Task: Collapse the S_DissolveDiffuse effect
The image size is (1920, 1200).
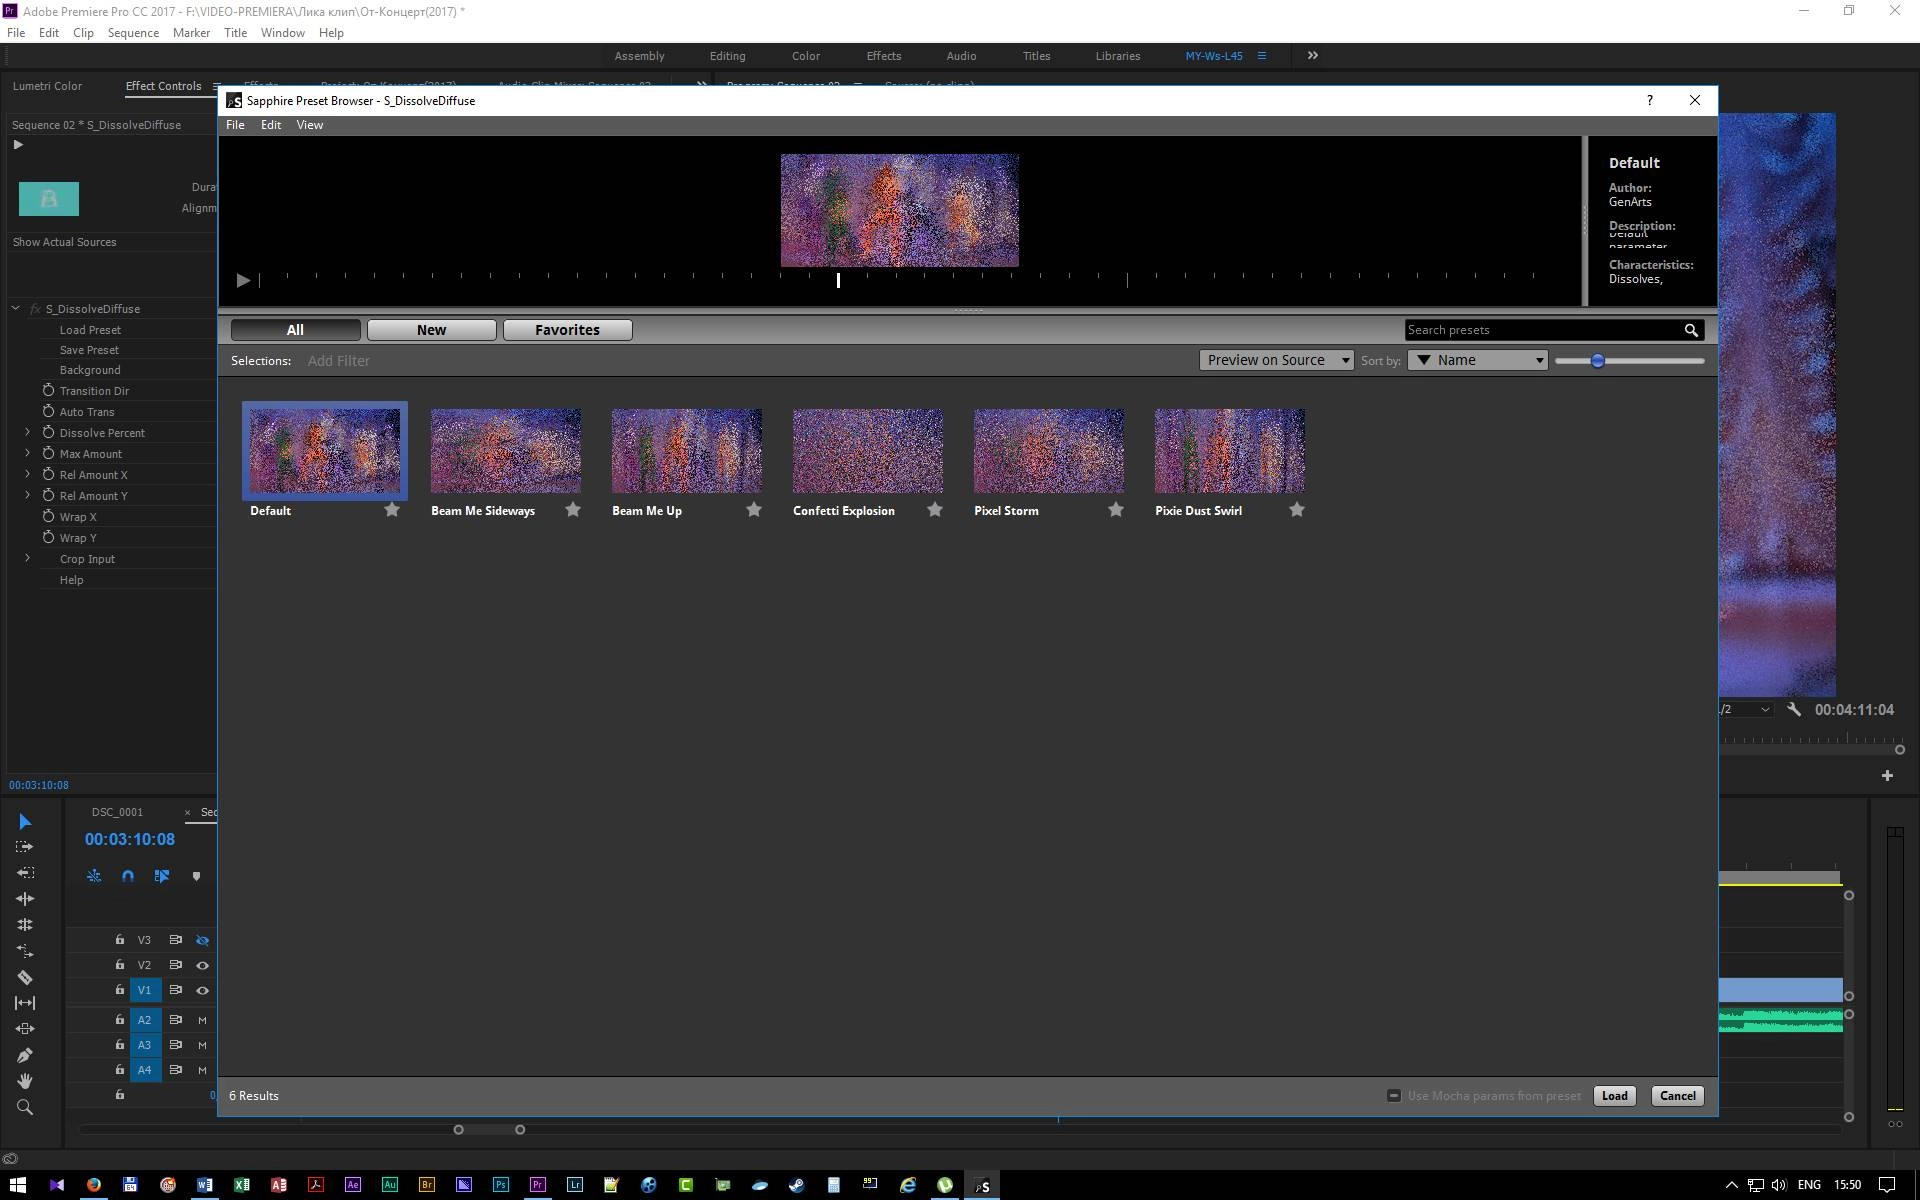Action: point(16,308)
